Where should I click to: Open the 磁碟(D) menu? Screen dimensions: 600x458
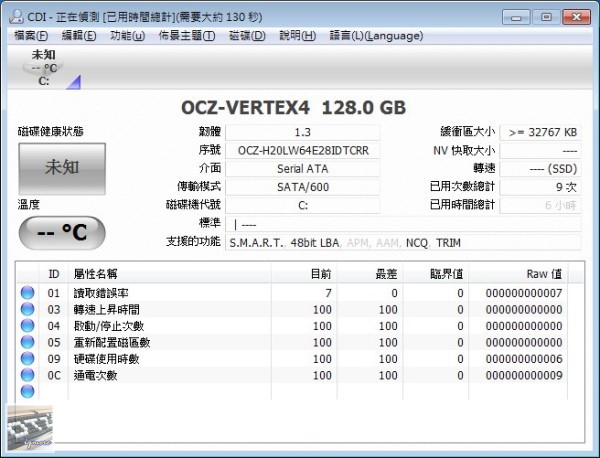coord(247,36)
